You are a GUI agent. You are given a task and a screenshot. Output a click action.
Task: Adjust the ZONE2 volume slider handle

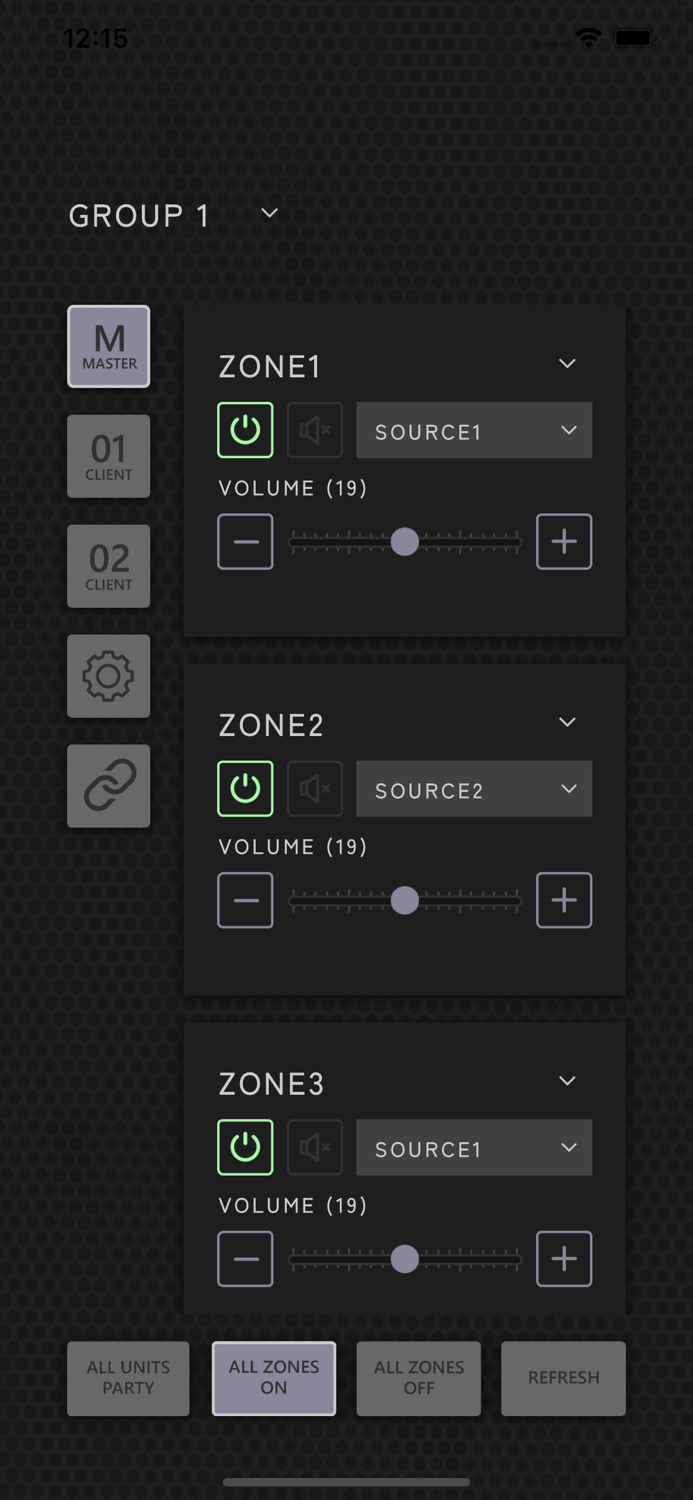click(x=405, y=900)
